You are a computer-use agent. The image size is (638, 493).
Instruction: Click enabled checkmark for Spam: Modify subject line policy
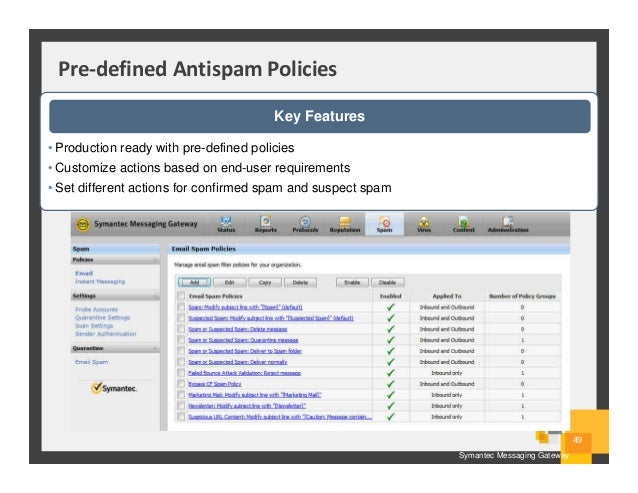391,307
